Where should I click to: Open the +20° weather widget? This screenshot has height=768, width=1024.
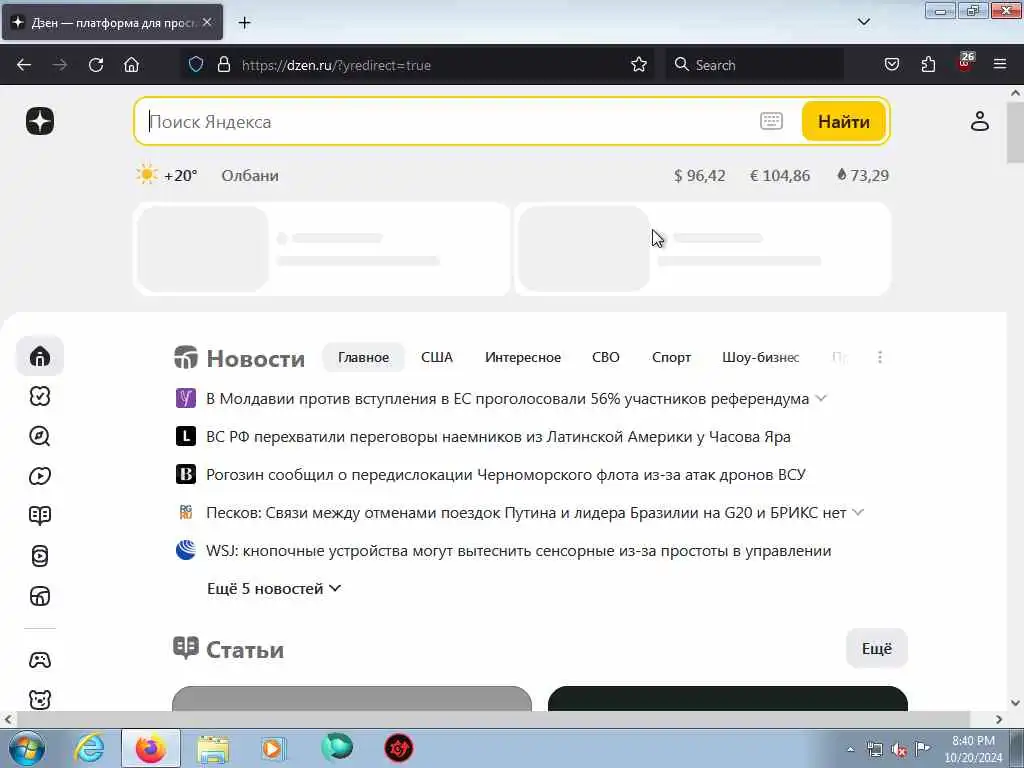click(166, 175)
